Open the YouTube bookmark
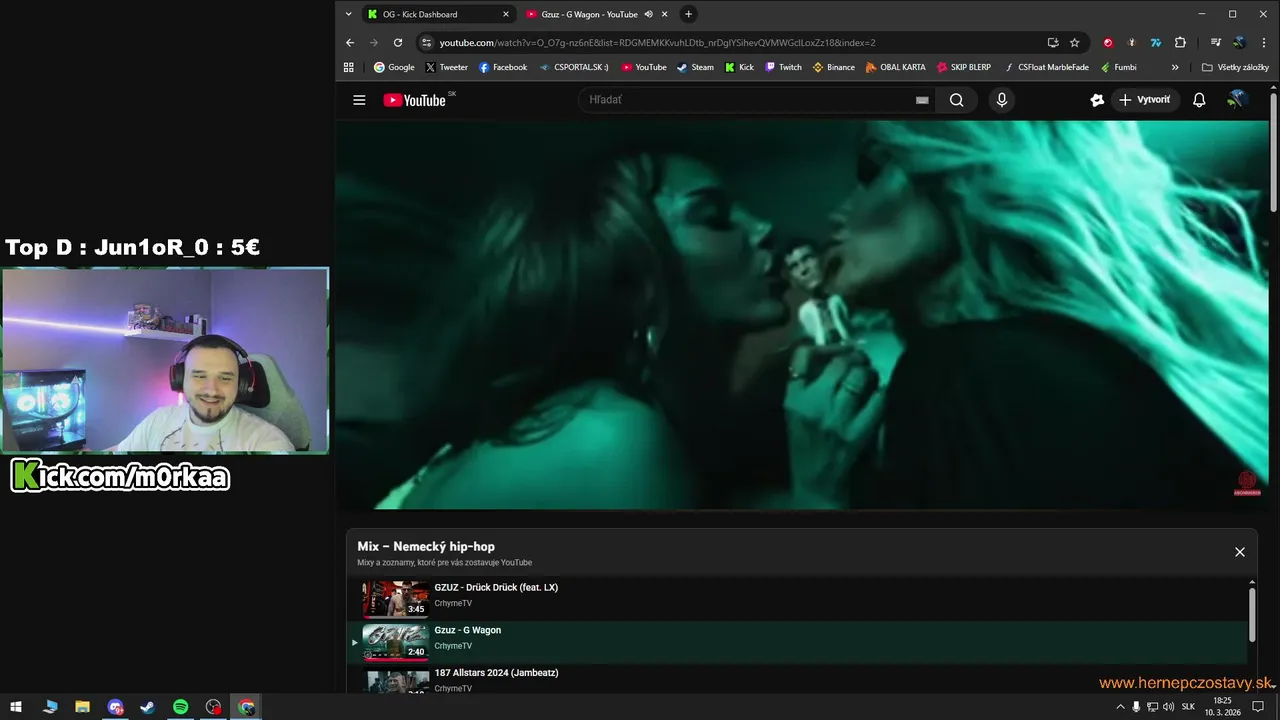 pyautogui.click(x=644, y=67)
